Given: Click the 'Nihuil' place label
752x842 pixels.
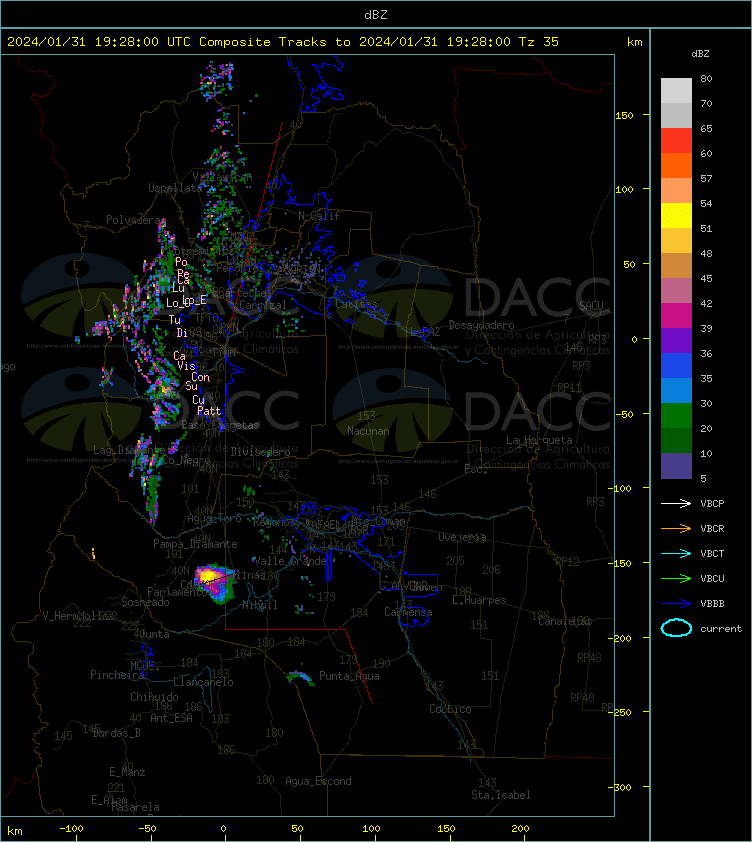Looking at the screenshot, I should (x=260, y=605).
